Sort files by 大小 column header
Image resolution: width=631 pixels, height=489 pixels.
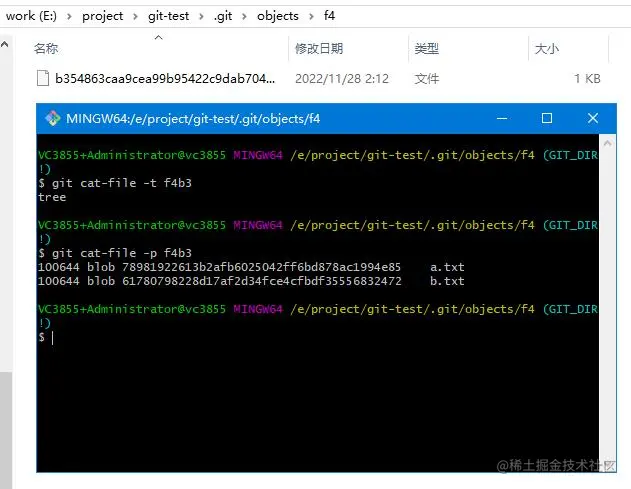[546, 49]
